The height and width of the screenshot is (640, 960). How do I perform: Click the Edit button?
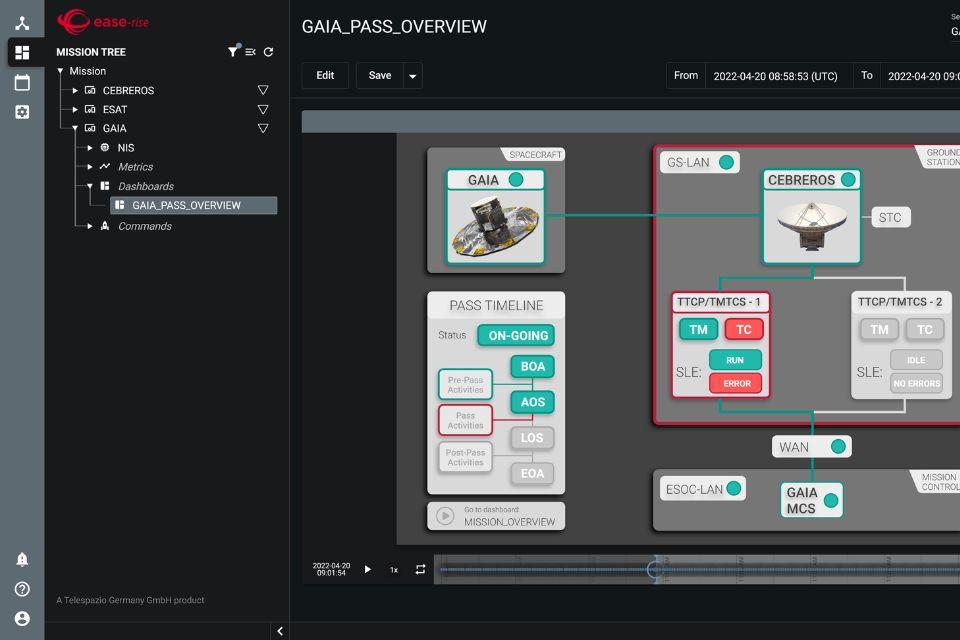(x=325, y=75)
